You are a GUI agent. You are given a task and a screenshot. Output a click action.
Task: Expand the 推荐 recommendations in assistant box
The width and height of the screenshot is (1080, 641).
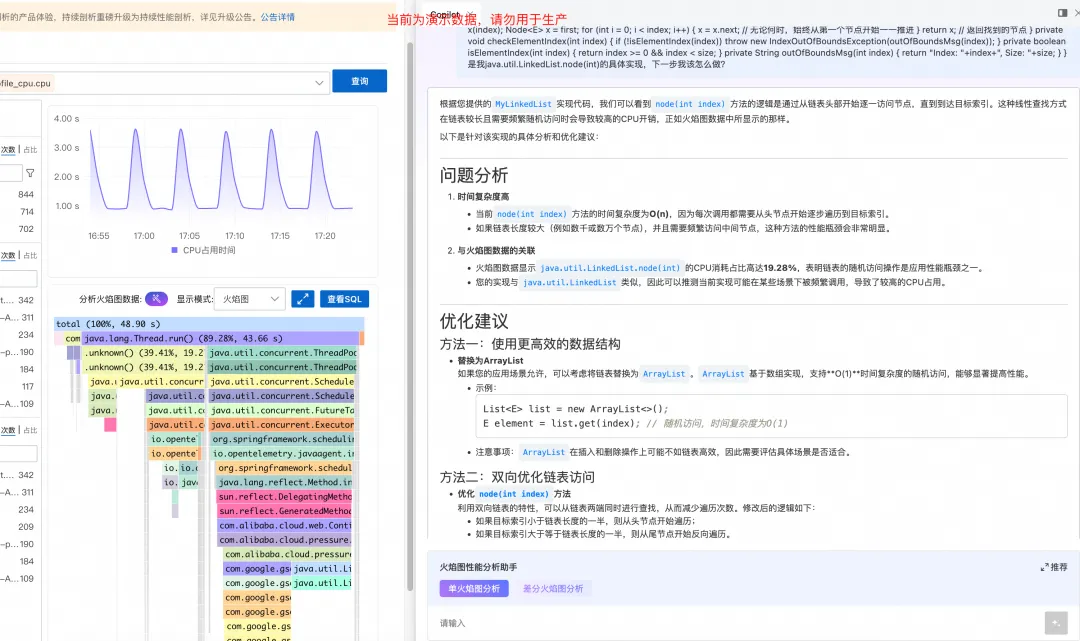pos(1054,567)
